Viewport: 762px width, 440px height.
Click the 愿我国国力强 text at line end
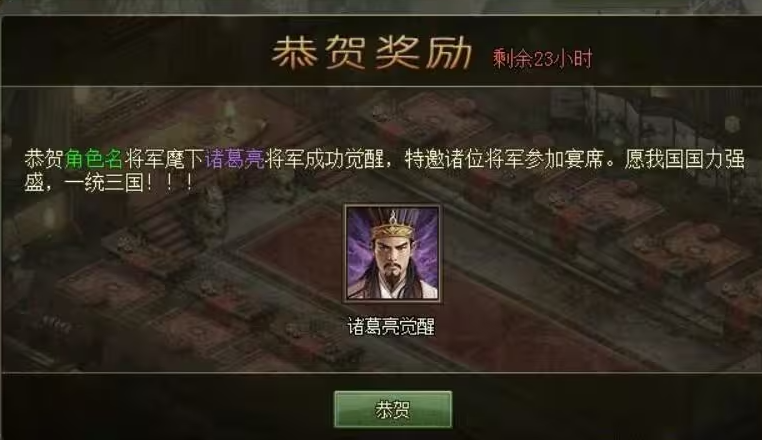[x=684, y=159]
